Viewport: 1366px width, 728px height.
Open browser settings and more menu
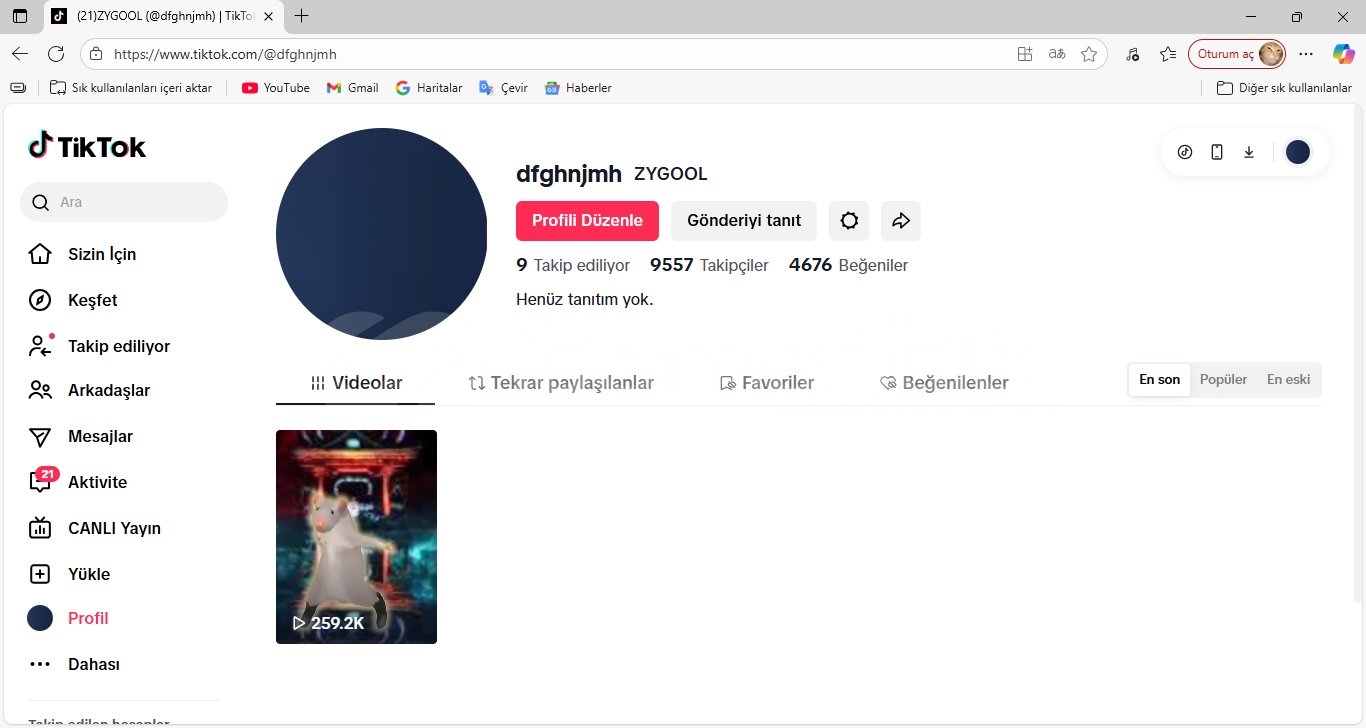[1306, 54]
